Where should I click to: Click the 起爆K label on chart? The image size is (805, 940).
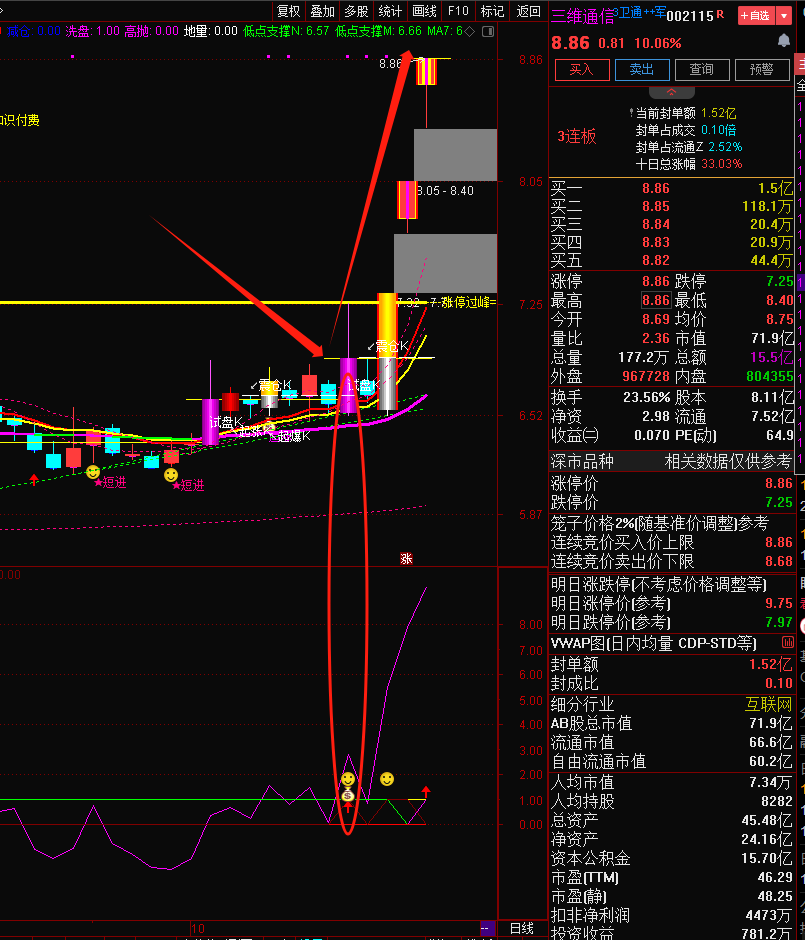pyautogui.click(x=294, y=436)
